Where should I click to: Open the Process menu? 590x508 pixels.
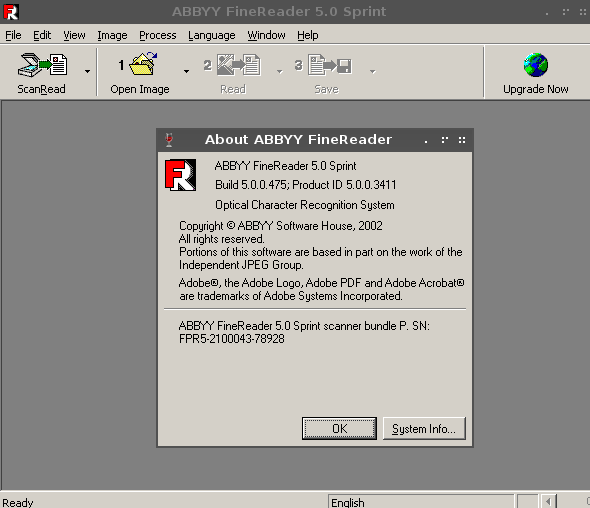(158, 35)
